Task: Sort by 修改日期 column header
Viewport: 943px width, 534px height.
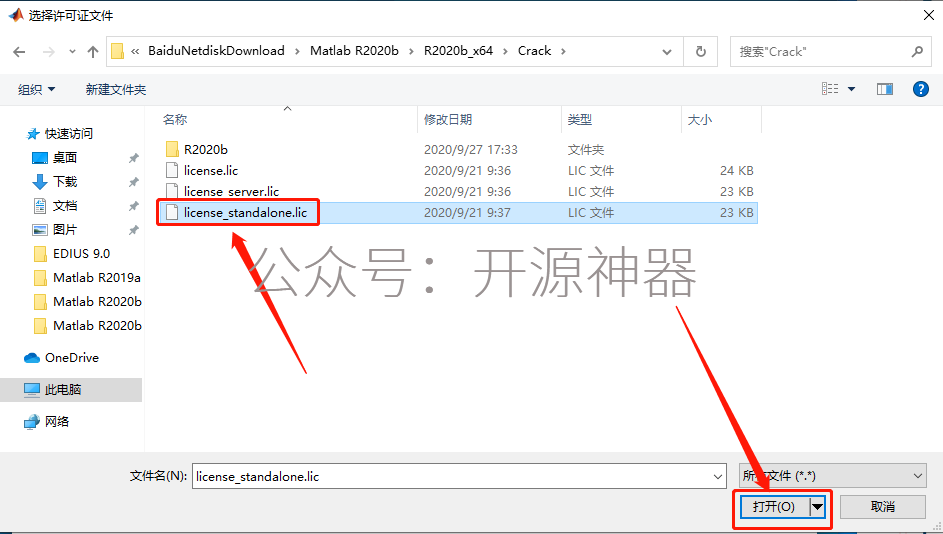Action: click(x=447, y=120)
